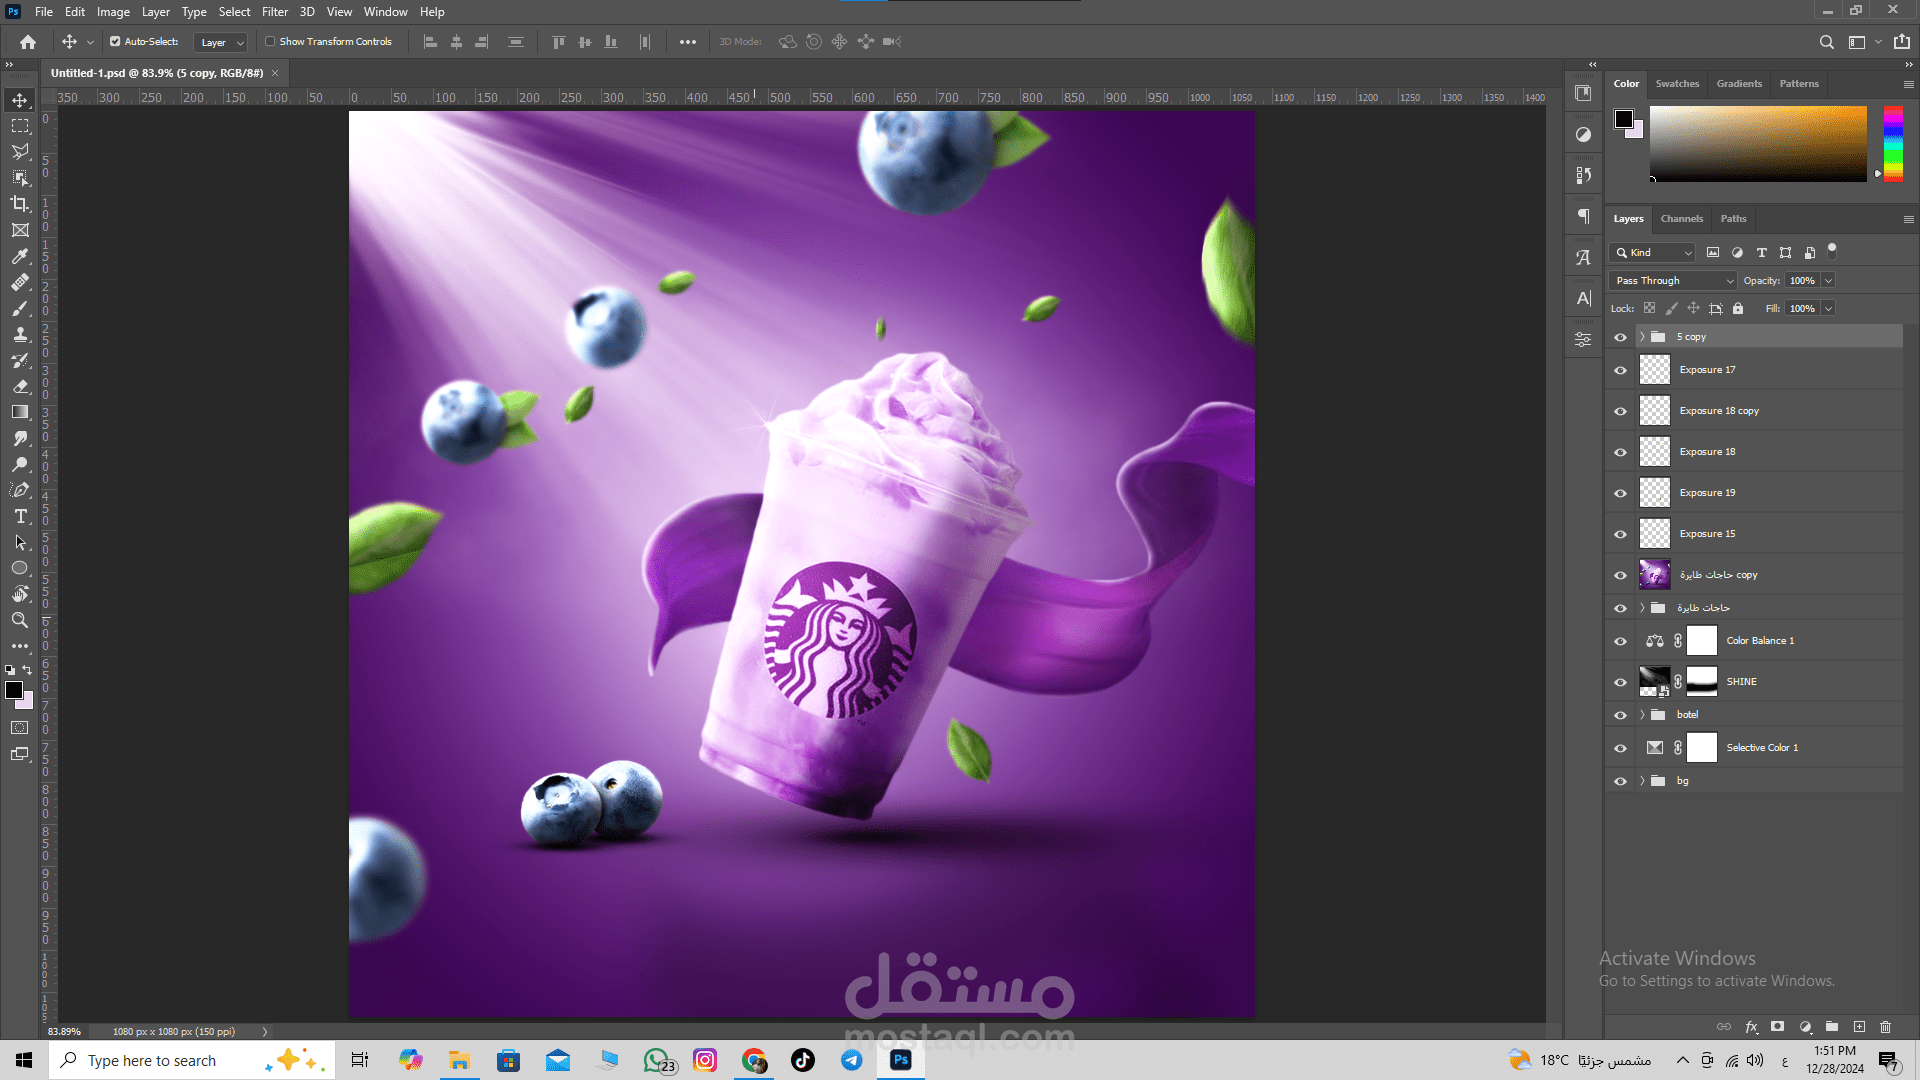Expand the 5 copy group
Screen dimensions: 1920x1080
(1642, 337)
